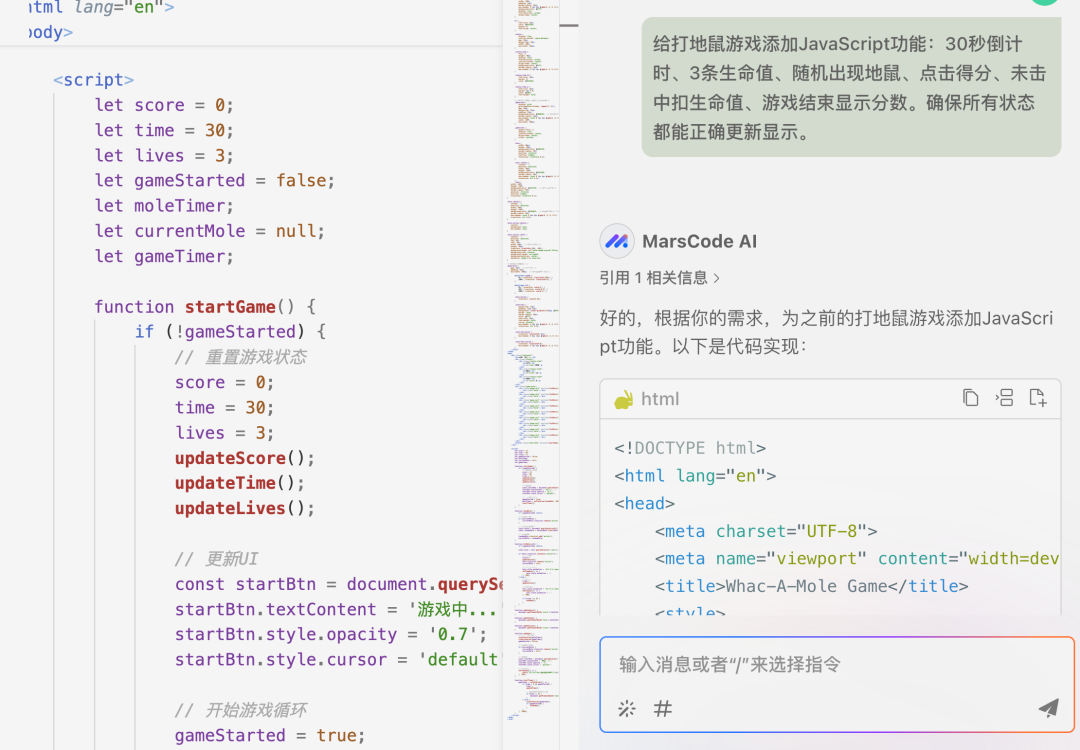Image resolution: width=1080 pixels, height=750 pixels.
Task: Click the 重置游戏状态 comment
Action: [x=240, y=357]
